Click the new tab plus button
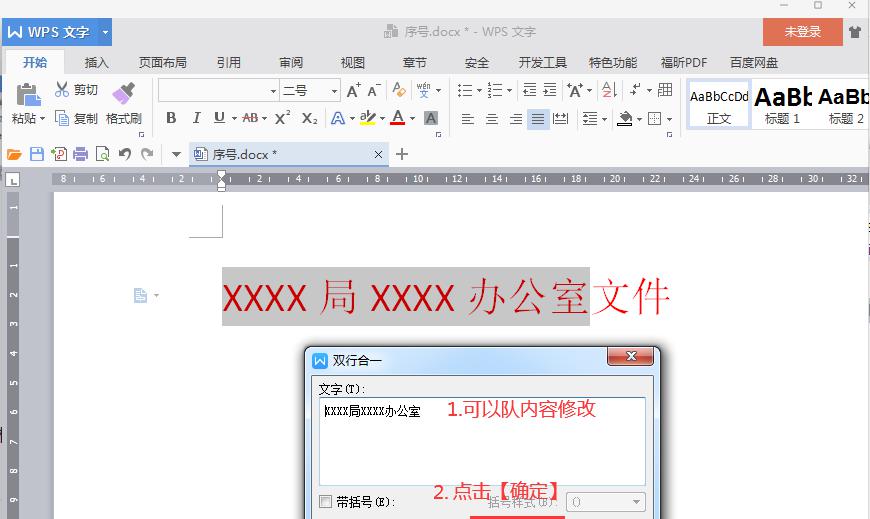Screen dimensions: 870x519 (x=402, y=154)
